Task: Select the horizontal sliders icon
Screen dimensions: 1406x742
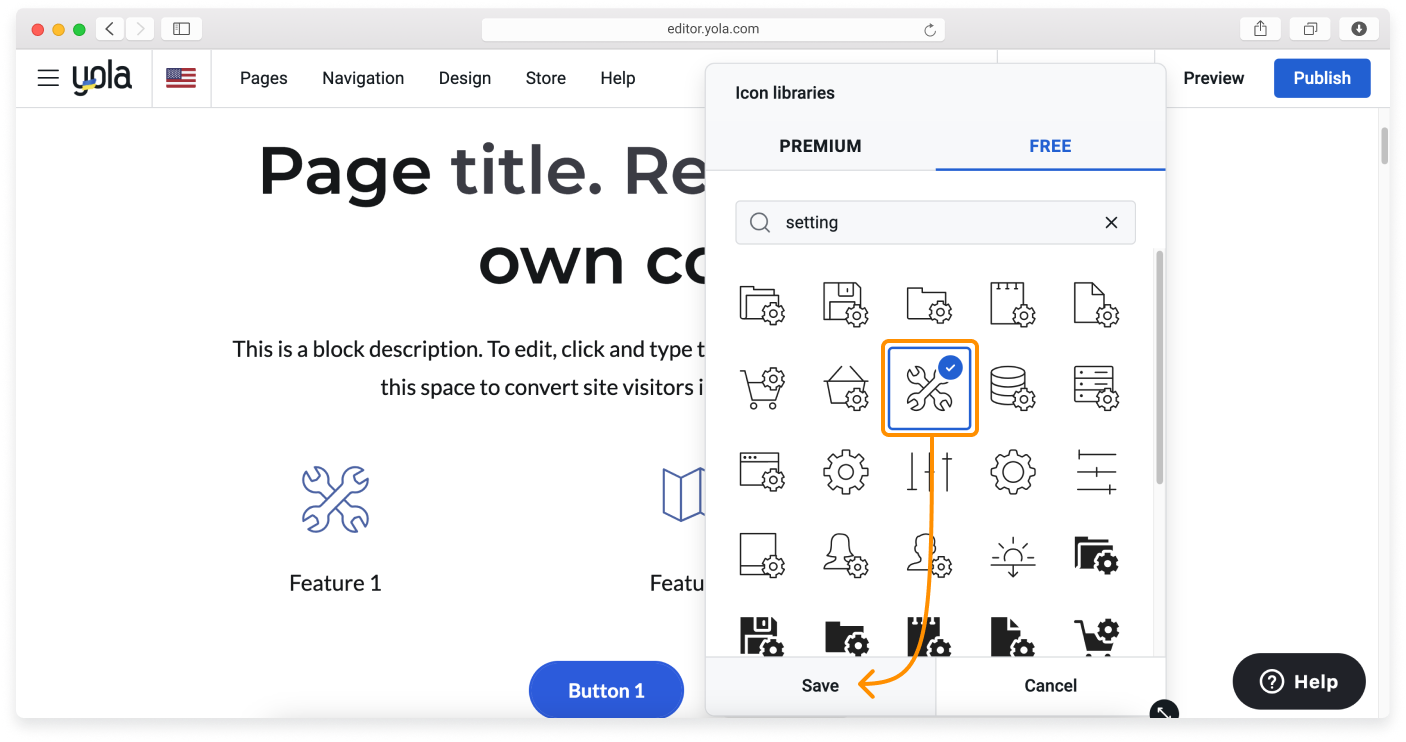Action: [x=1096, y=471]
